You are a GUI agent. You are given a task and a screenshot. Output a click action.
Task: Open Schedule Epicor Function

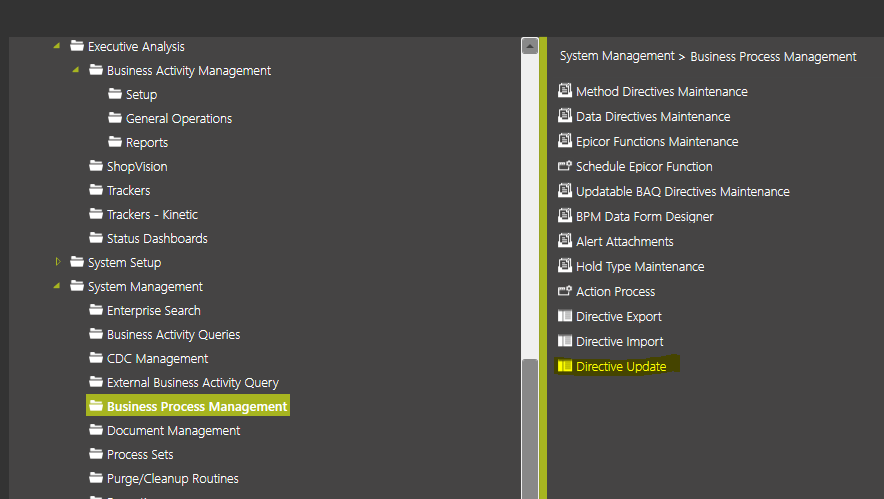[644, 166]
